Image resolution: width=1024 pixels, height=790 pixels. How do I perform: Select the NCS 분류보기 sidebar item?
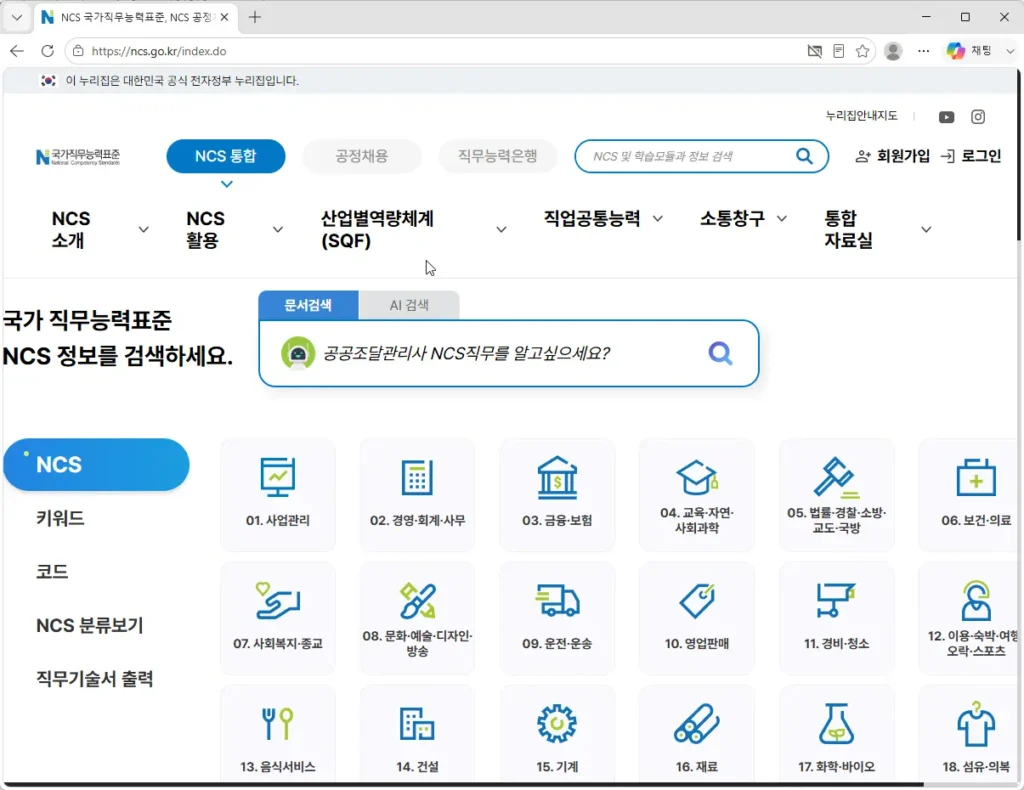[89, 625]
